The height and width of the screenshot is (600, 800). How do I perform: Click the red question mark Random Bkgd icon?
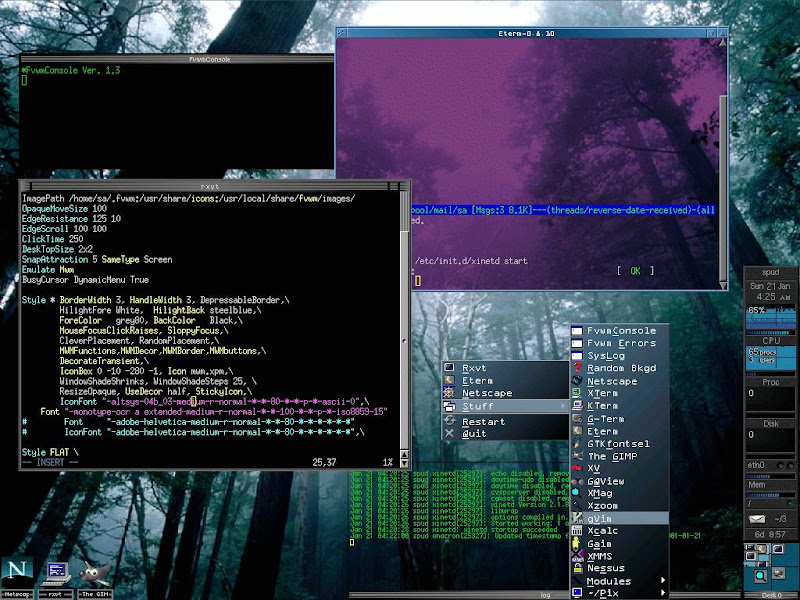click(x=577, y=368)
